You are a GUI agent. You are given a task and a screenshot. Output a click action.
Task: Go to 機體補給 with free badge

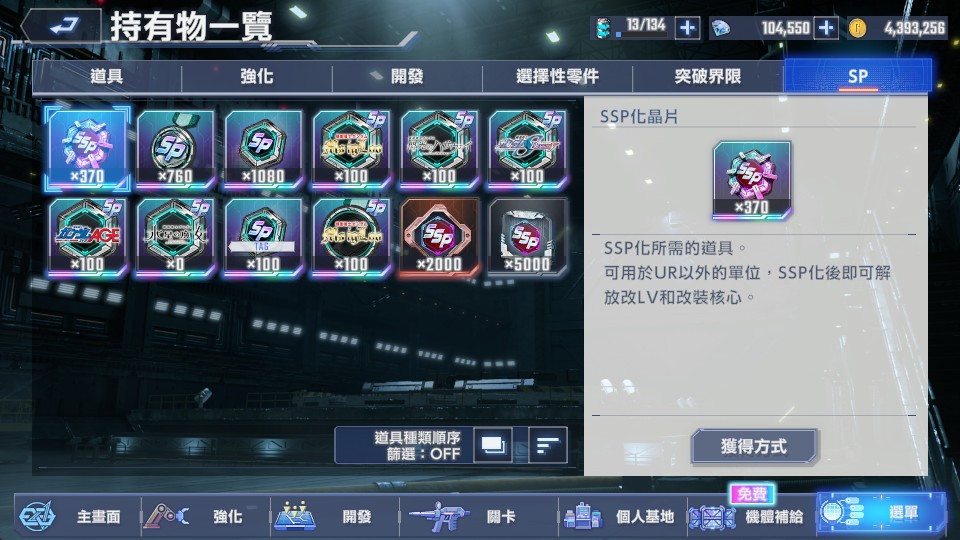746,516
